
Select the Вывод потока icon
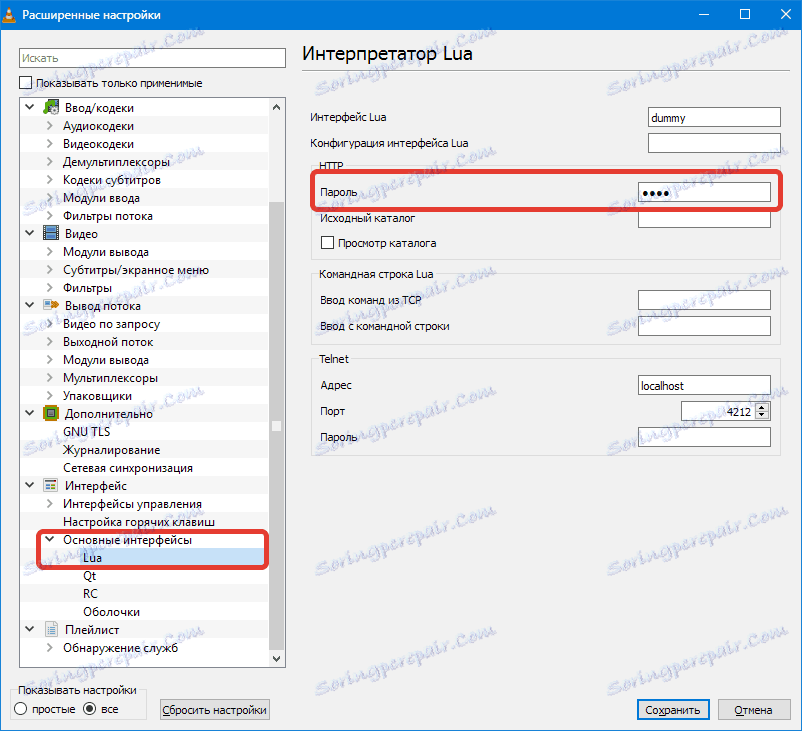pyautogui.click(x=51, y=305)
